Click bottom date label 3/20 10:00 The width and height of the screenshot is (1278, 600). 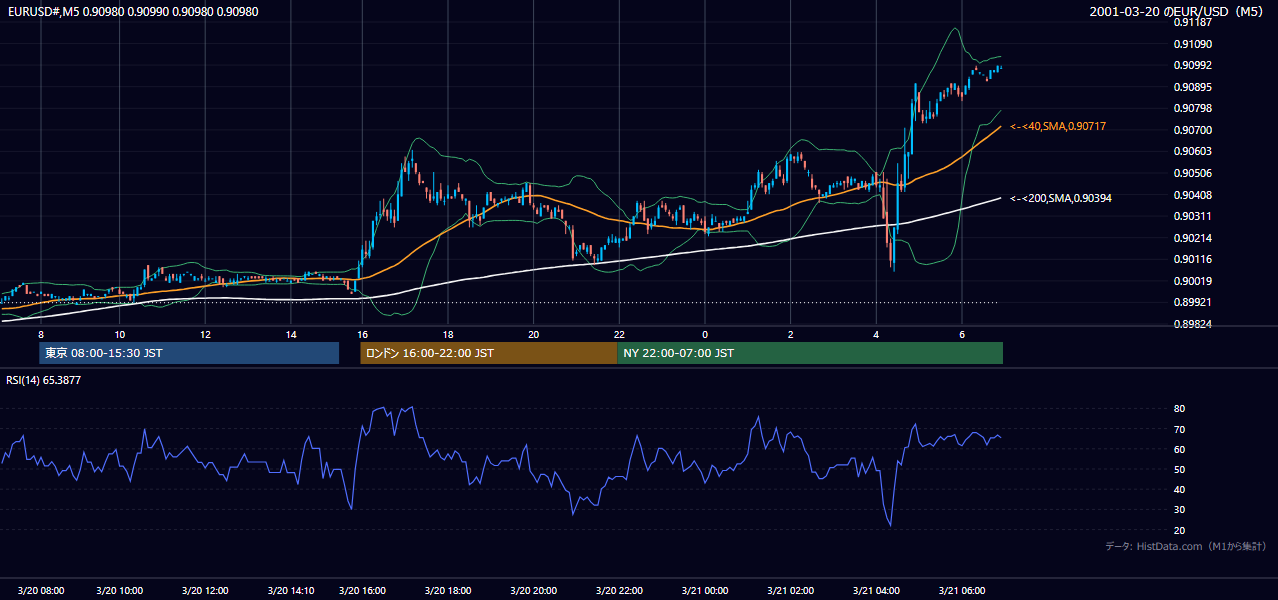[x=119, y=590]
